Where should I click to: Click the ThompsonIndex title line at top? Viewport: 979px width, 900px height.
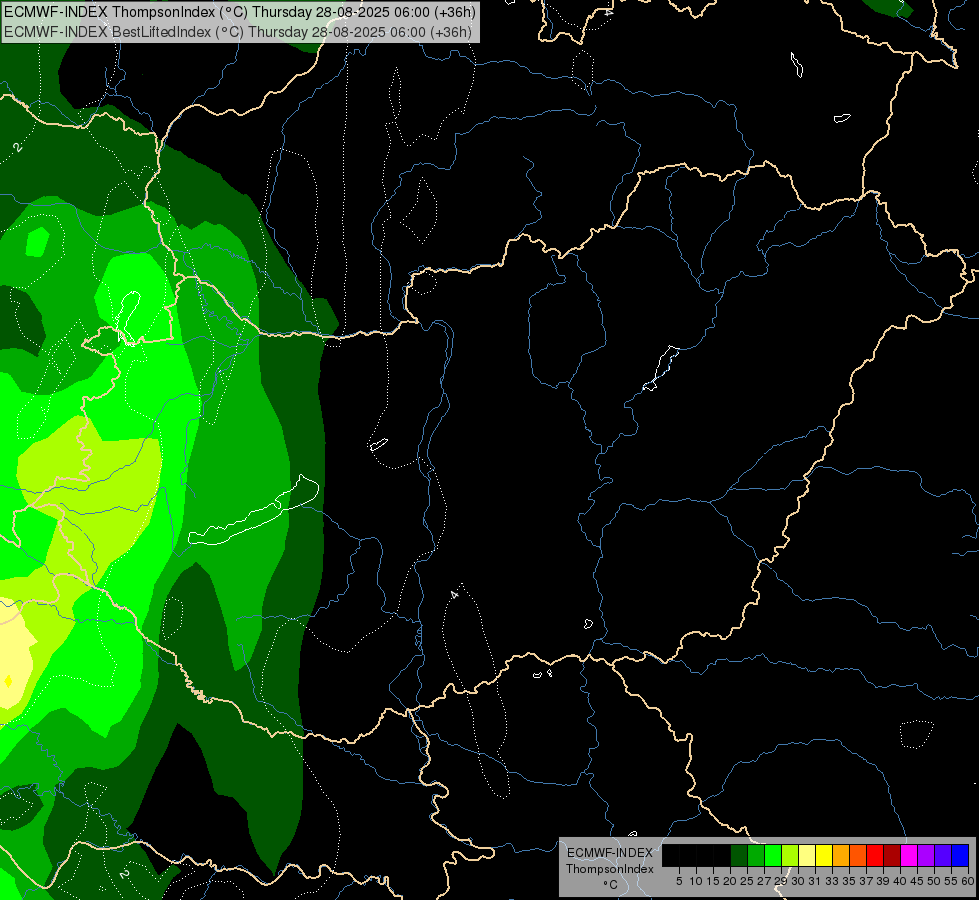(x=240, y=12)
